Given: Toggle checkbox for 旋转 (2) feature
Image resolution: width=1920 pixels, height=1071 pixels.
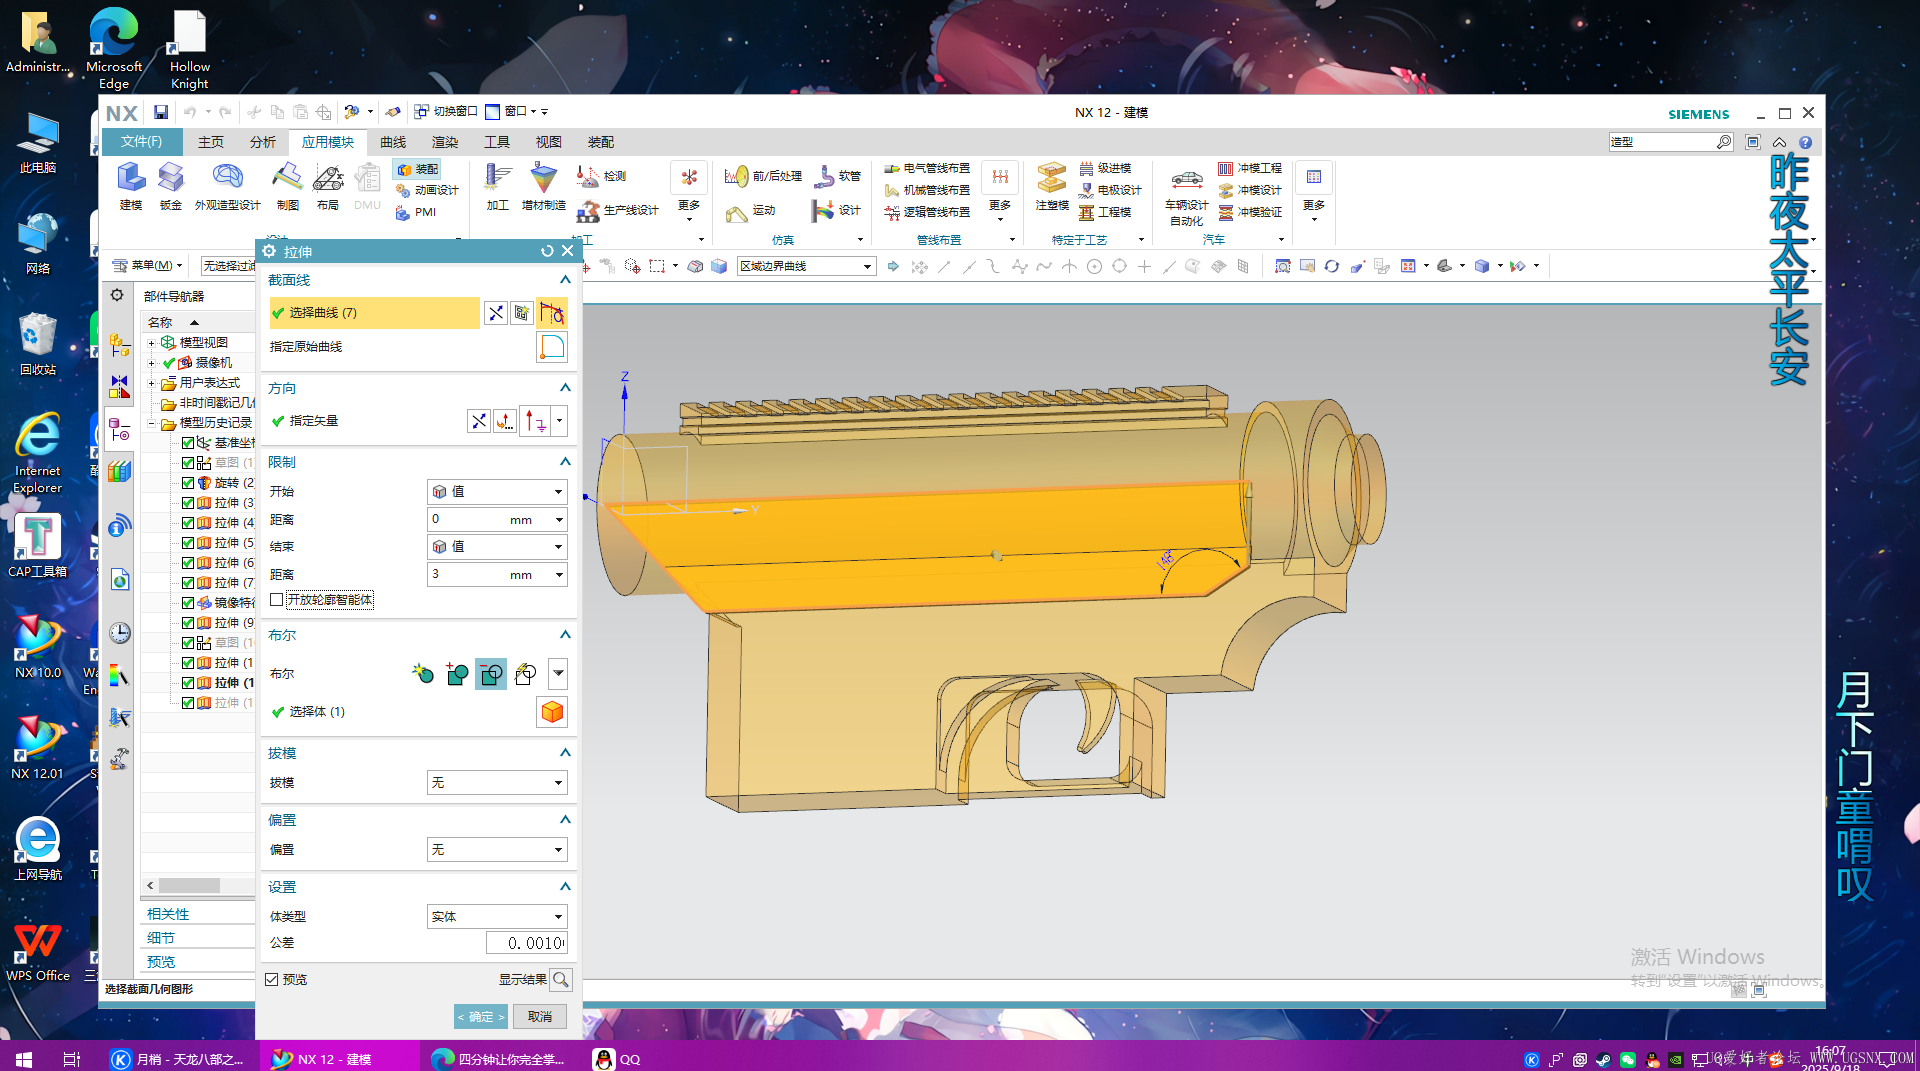Looking at the screenshot, I should 188,483.
